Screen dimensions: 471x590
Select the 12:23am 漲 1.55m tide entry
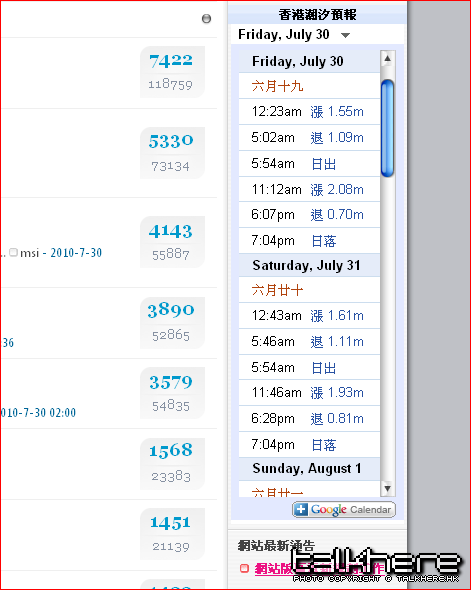[x=309, y=112]
